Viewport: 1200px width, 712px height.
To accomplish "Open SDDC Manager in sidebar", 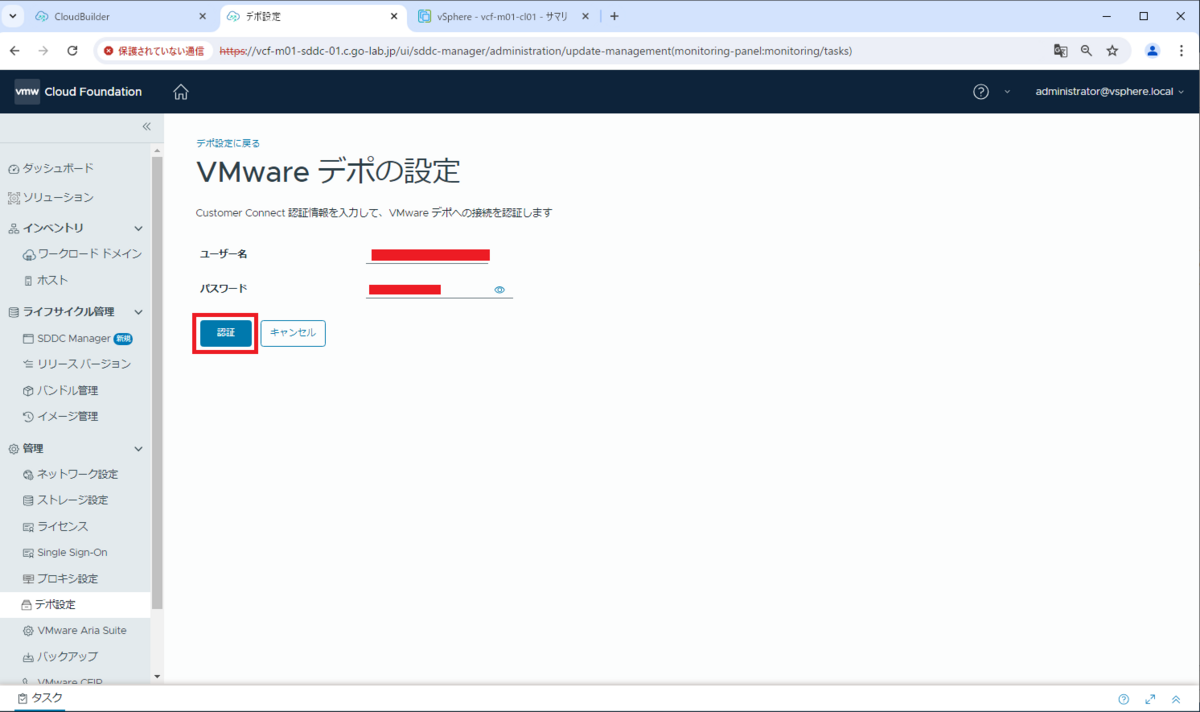I will click(x=75, y=338).
